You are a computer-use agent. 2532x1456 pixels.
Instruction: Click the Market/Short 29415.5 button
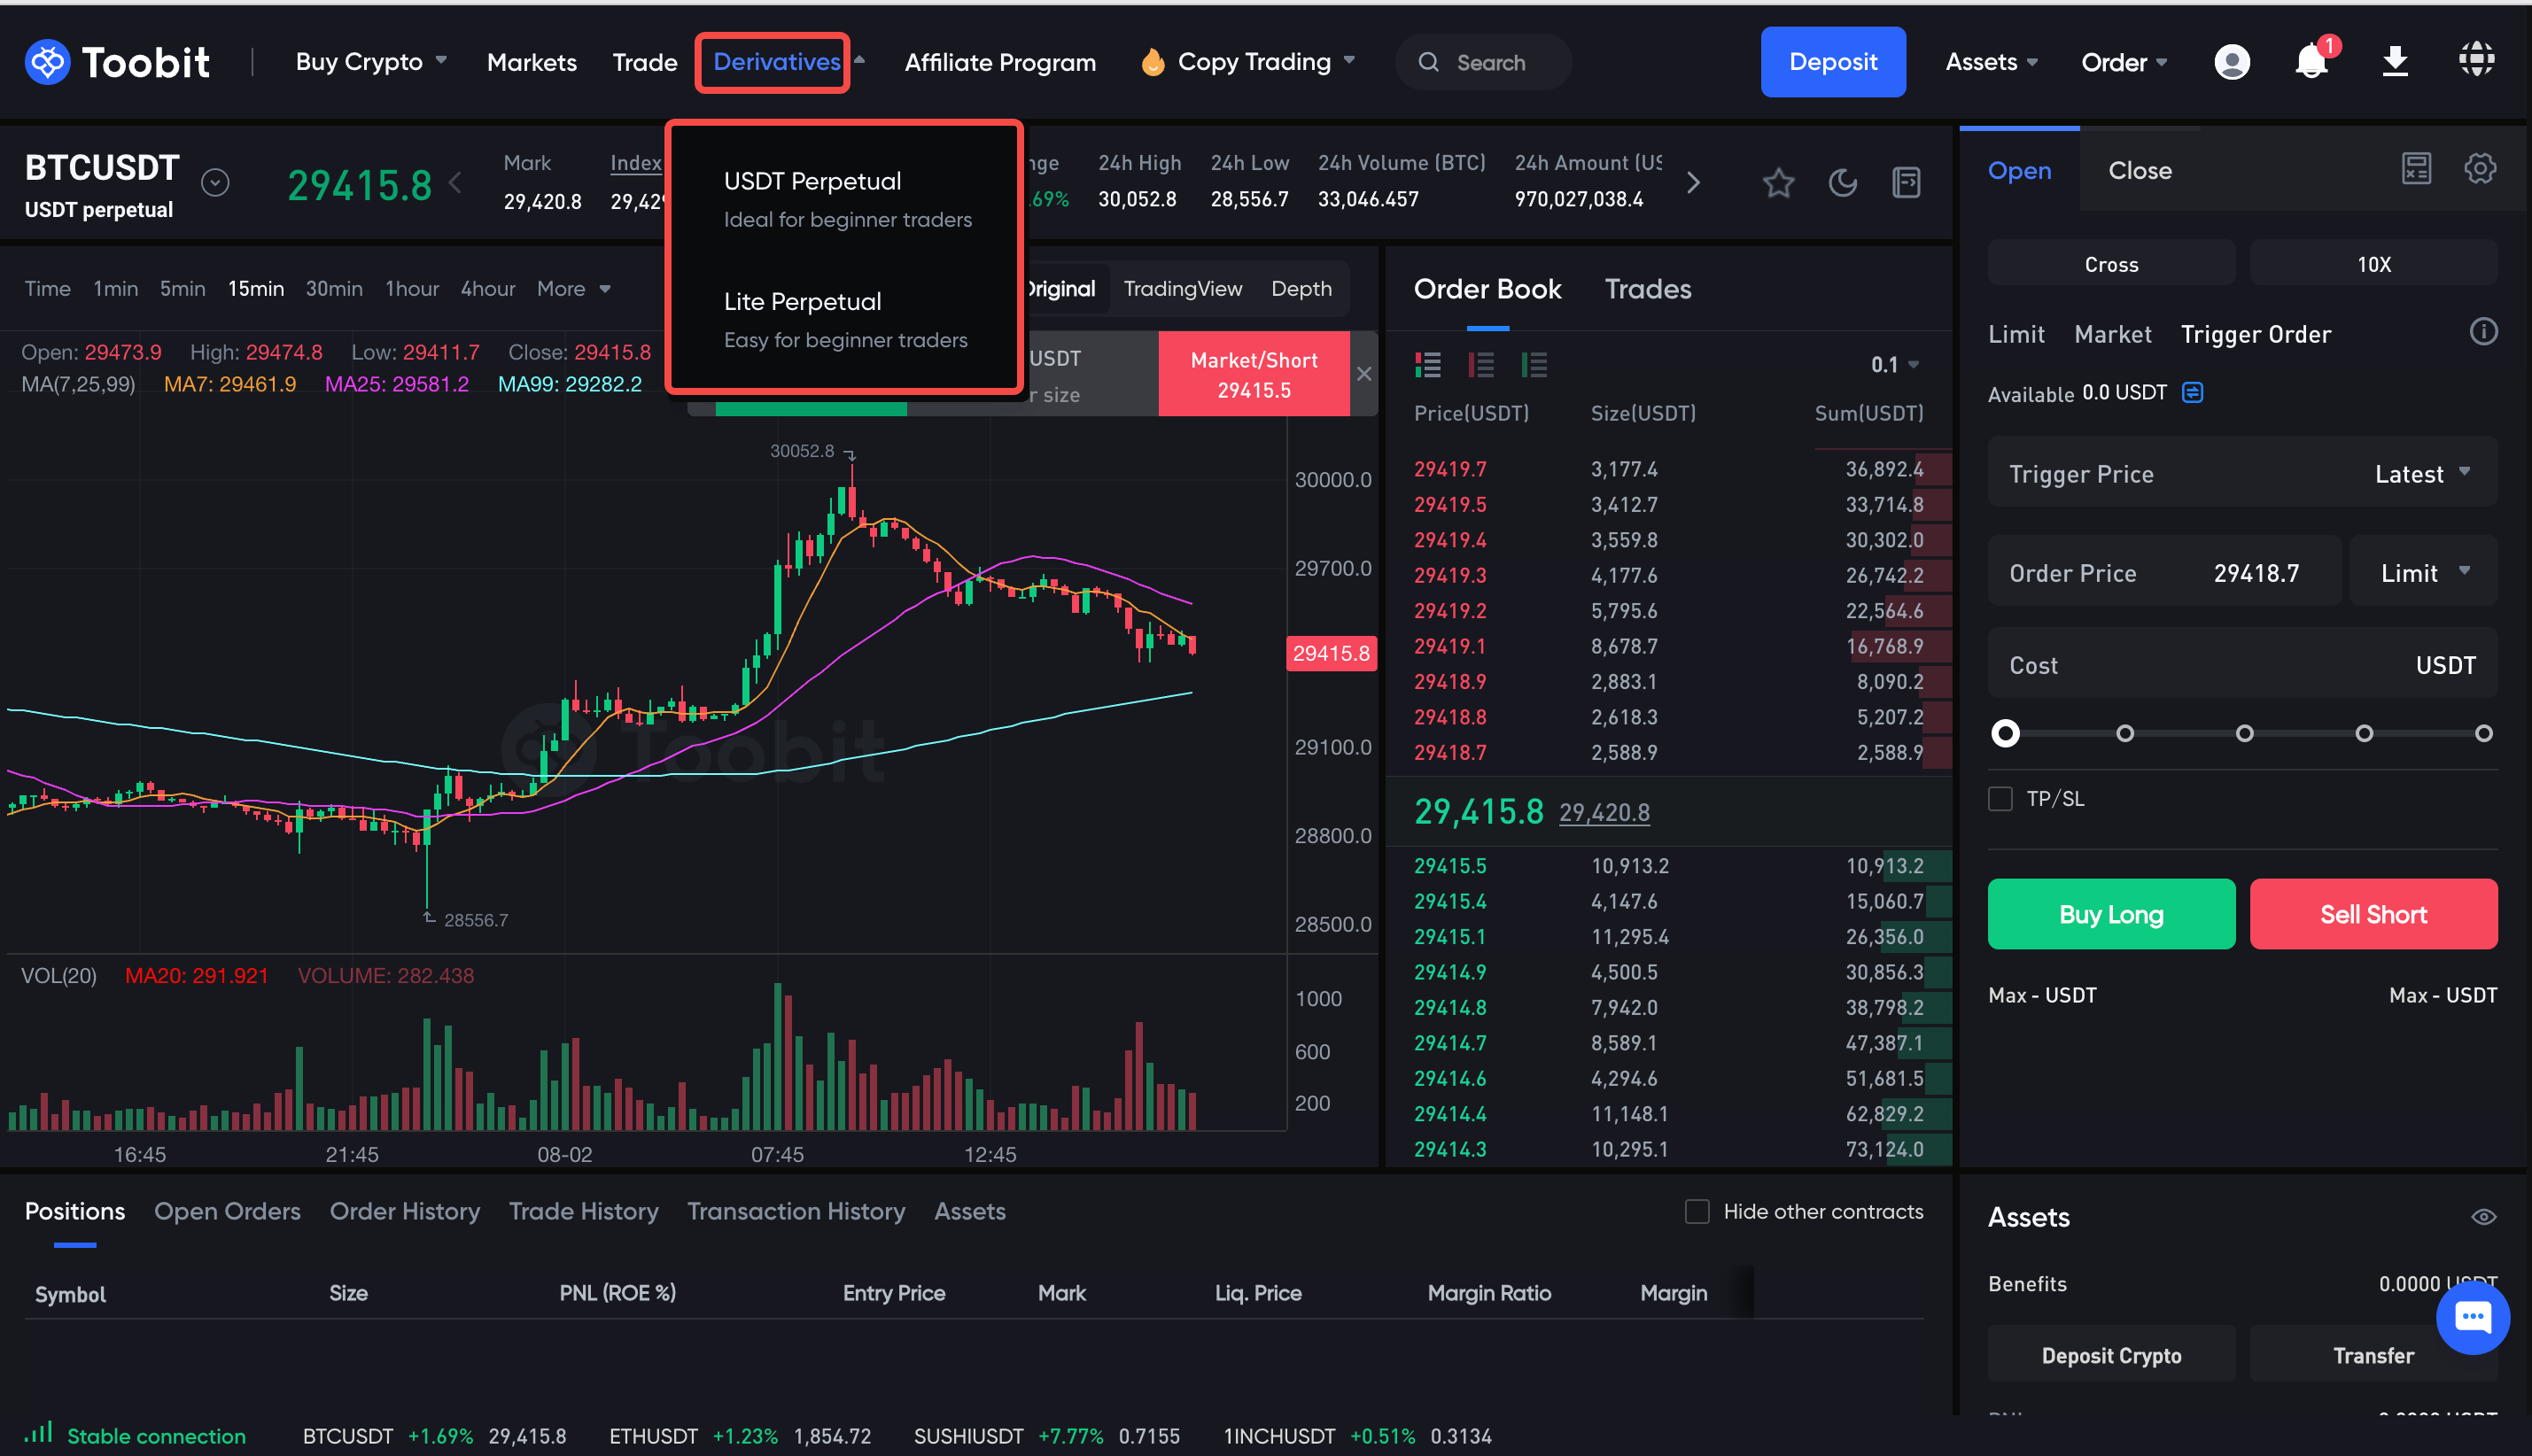point(1254,374)
